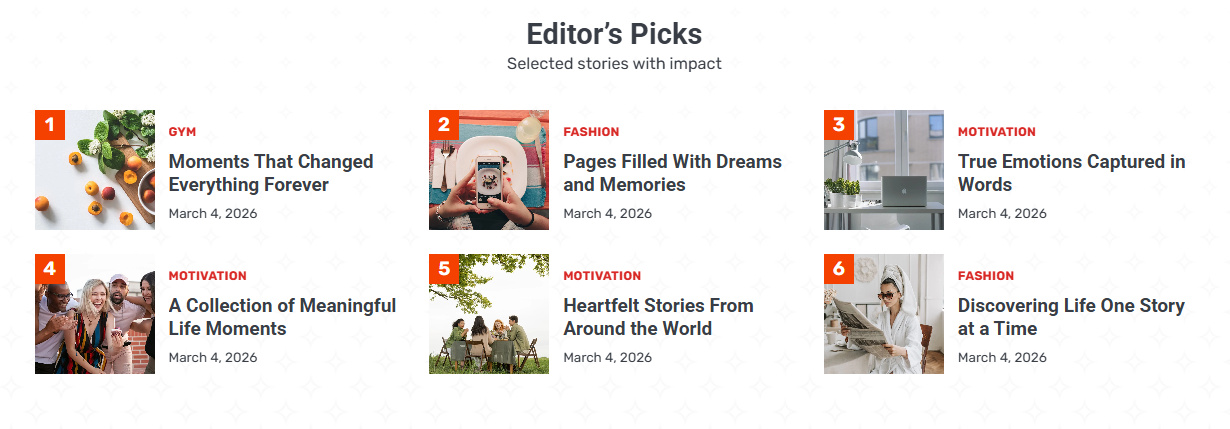Click the number 5 rank badge
The height and width of the screenshot is (429, 1230).
[444, 269]
